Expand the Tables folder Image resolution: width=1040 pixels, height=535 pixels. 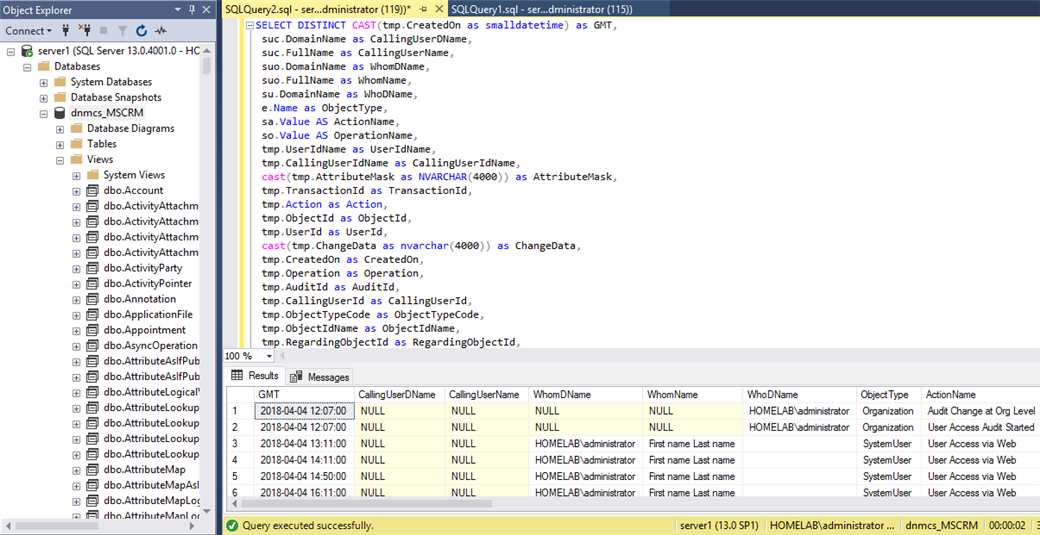(x=60, y=144)
